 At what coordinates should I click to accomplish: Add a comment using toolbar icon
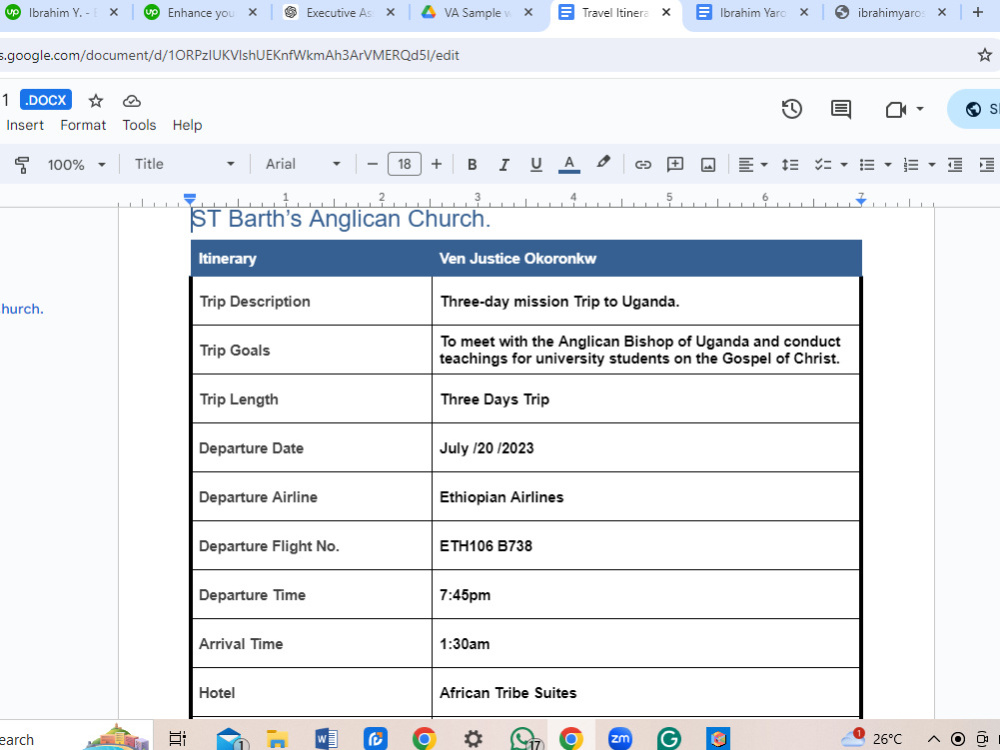pos(675,165)
